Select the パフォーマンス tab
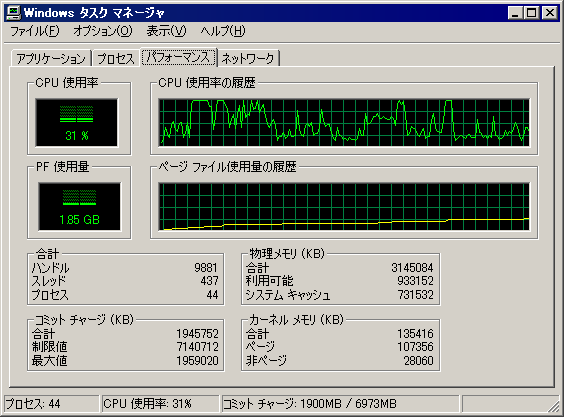This screenshot has width=564, height=417. 179,57
